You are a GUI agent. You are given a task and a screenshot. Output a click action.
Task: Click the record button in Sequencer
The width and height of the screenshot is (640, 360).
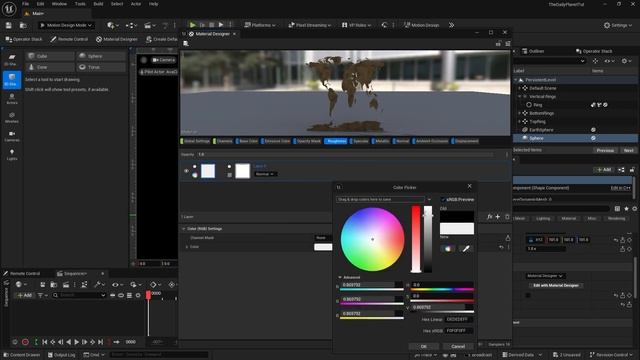coord(25,342)
